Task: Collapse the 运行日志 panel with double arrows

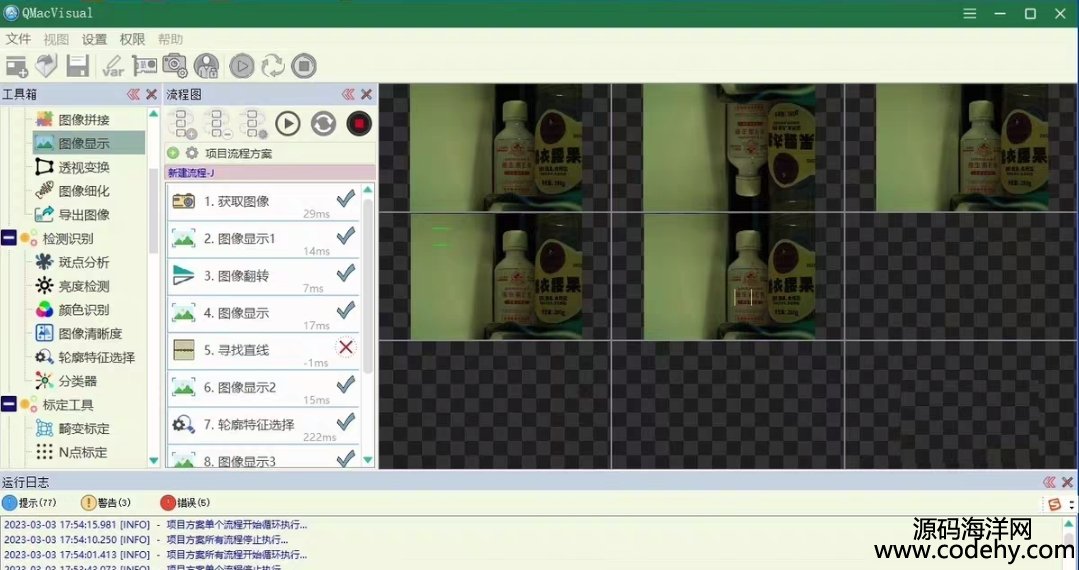Action: click(x=1049, y=482)
